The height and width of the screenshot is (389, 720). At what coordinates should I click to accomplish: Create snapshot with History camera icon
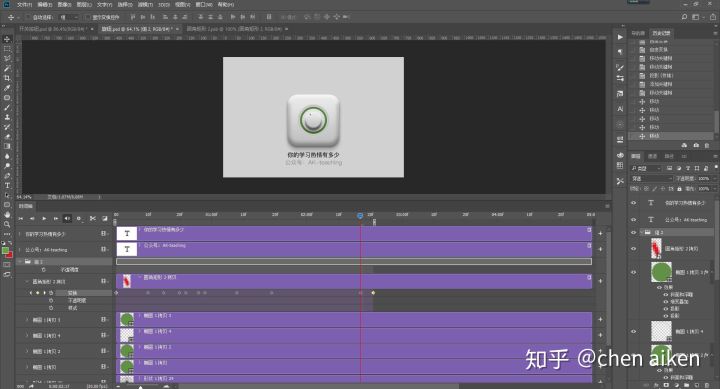tap(696, 145)
